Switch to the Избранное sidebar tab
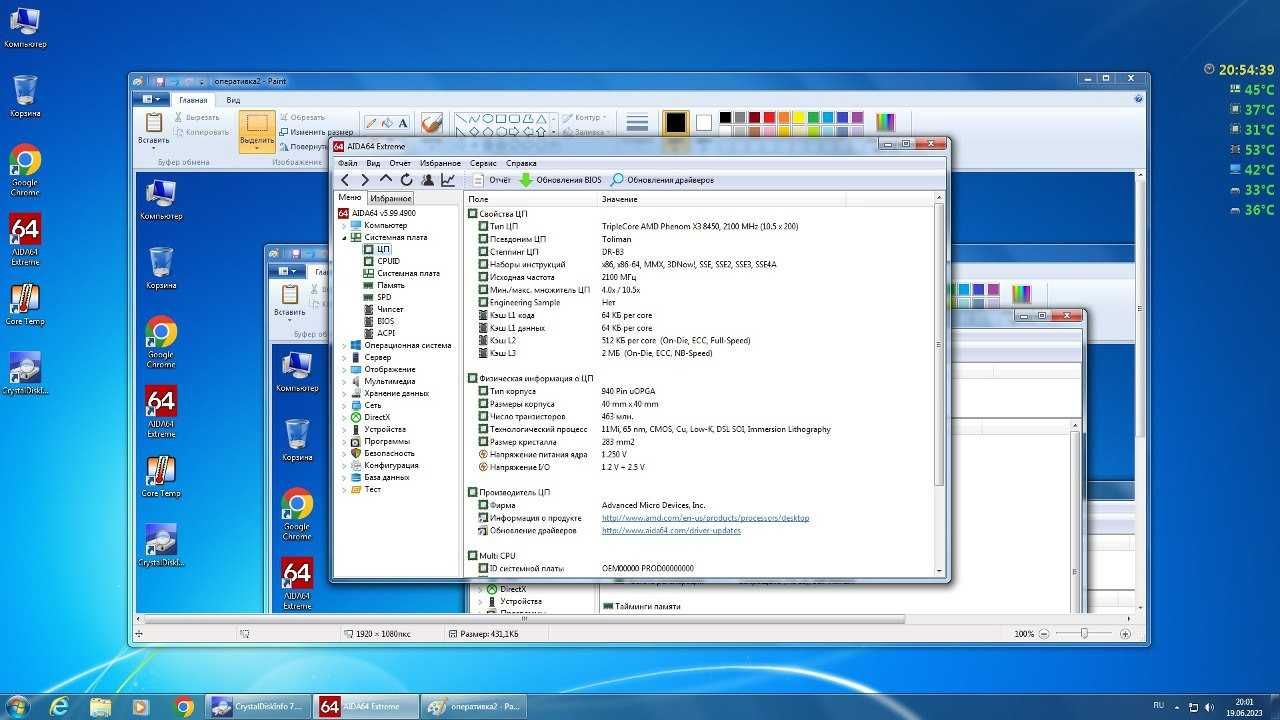Image resolution: width=1280 pixels, height=720 pixels. pos(391,198)
